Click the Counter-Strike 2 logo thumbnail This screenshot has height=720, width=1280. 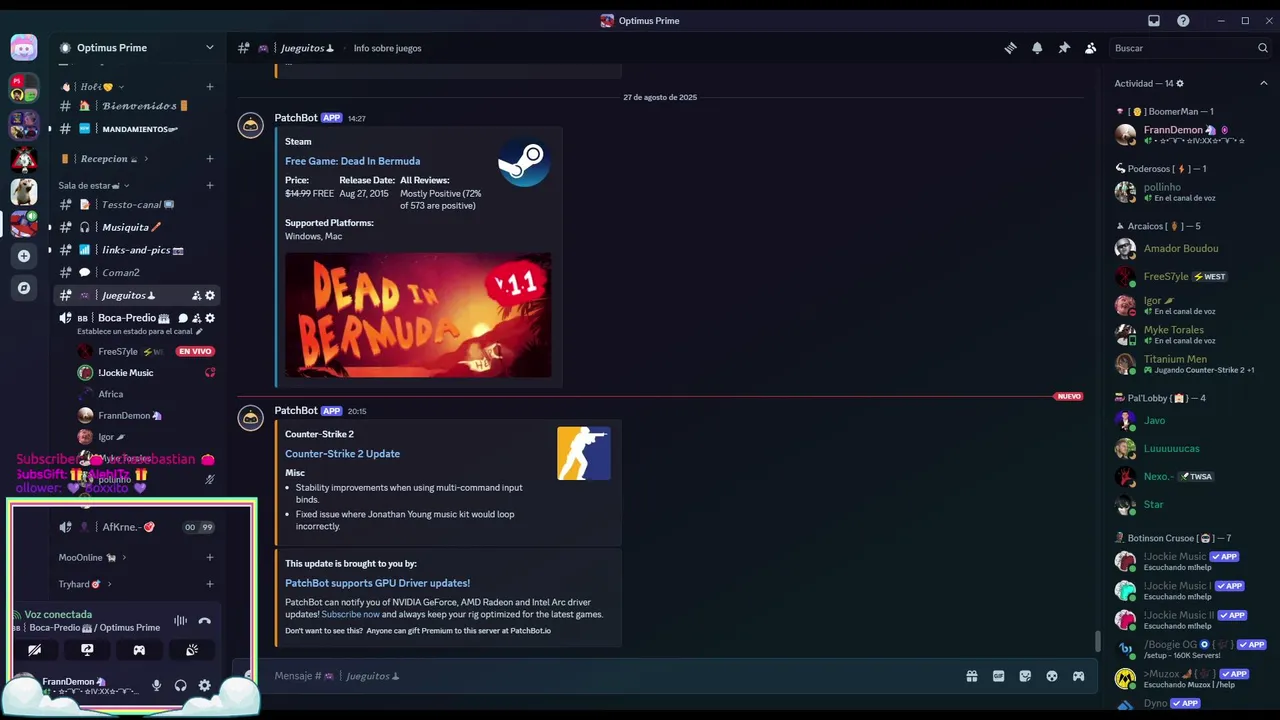[584, 453]
